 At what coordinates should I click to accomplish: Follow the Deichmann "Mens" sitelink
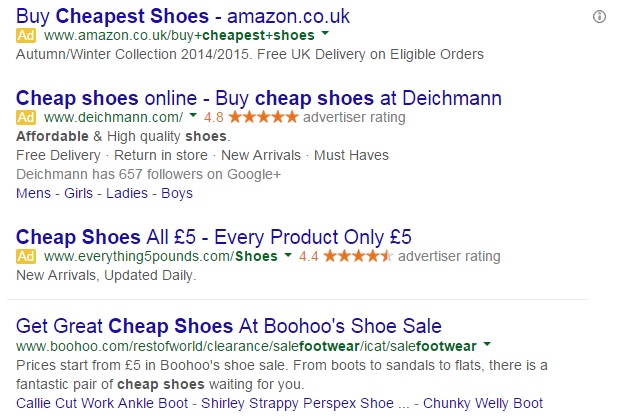[x=35, y=193]
